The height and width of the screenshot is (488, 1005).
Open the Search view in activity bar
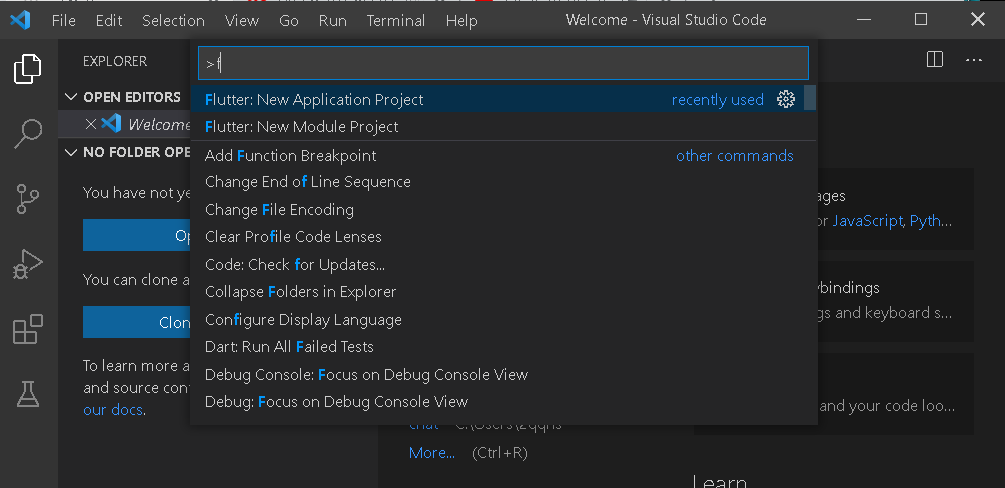pos(28,134)
